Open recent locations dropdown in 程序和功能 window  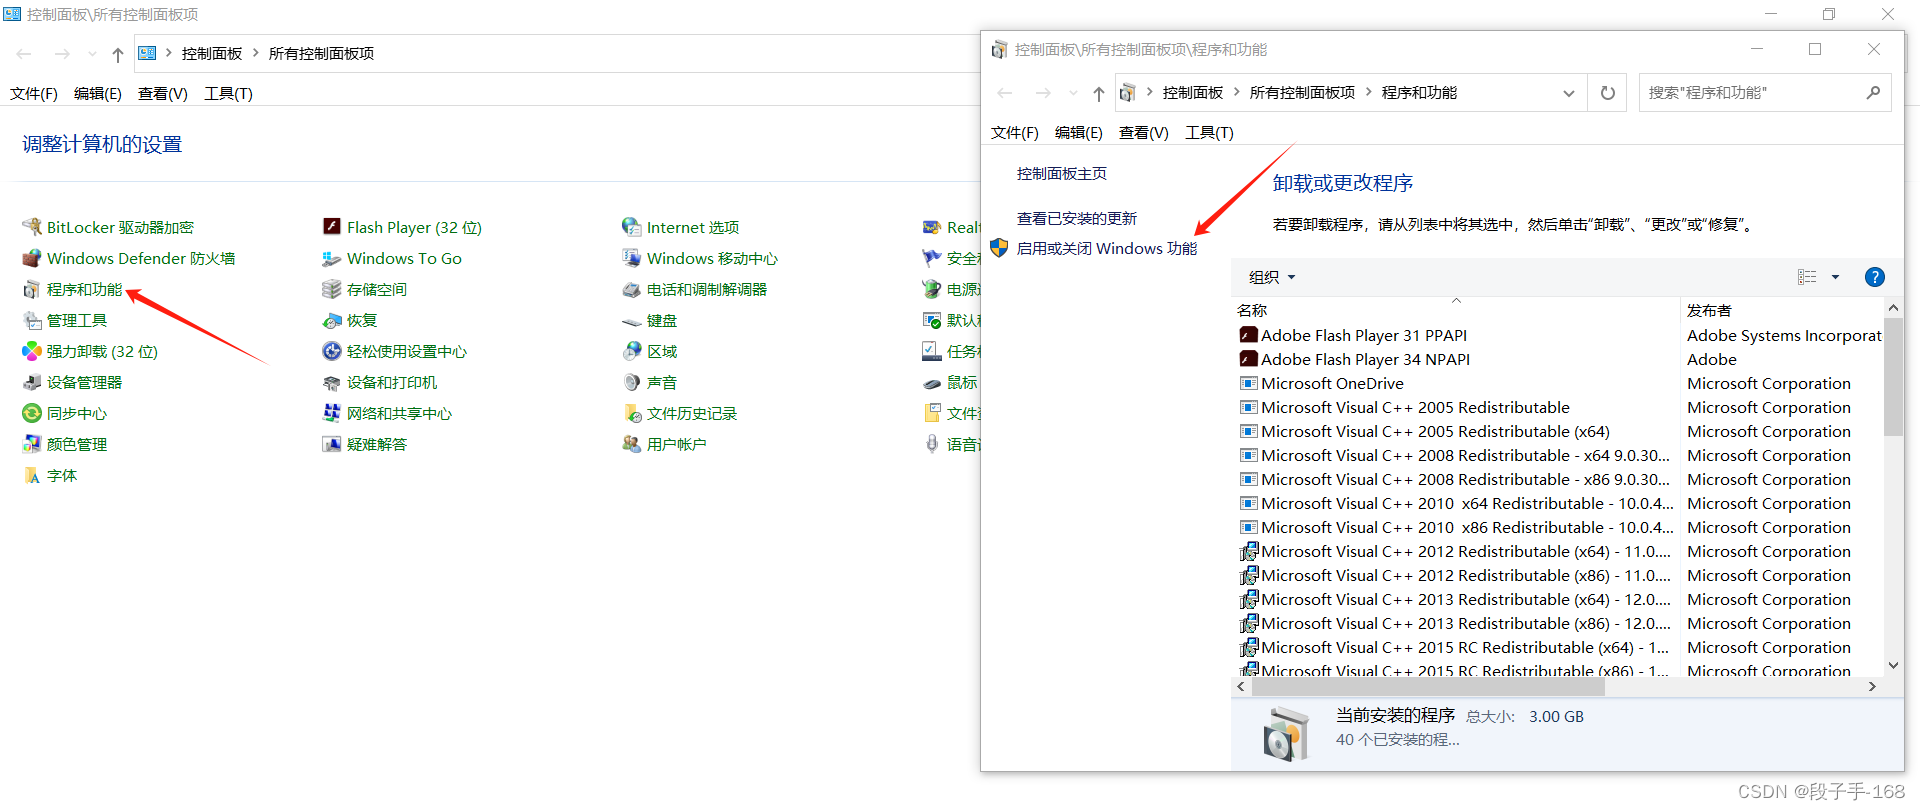1073,93
